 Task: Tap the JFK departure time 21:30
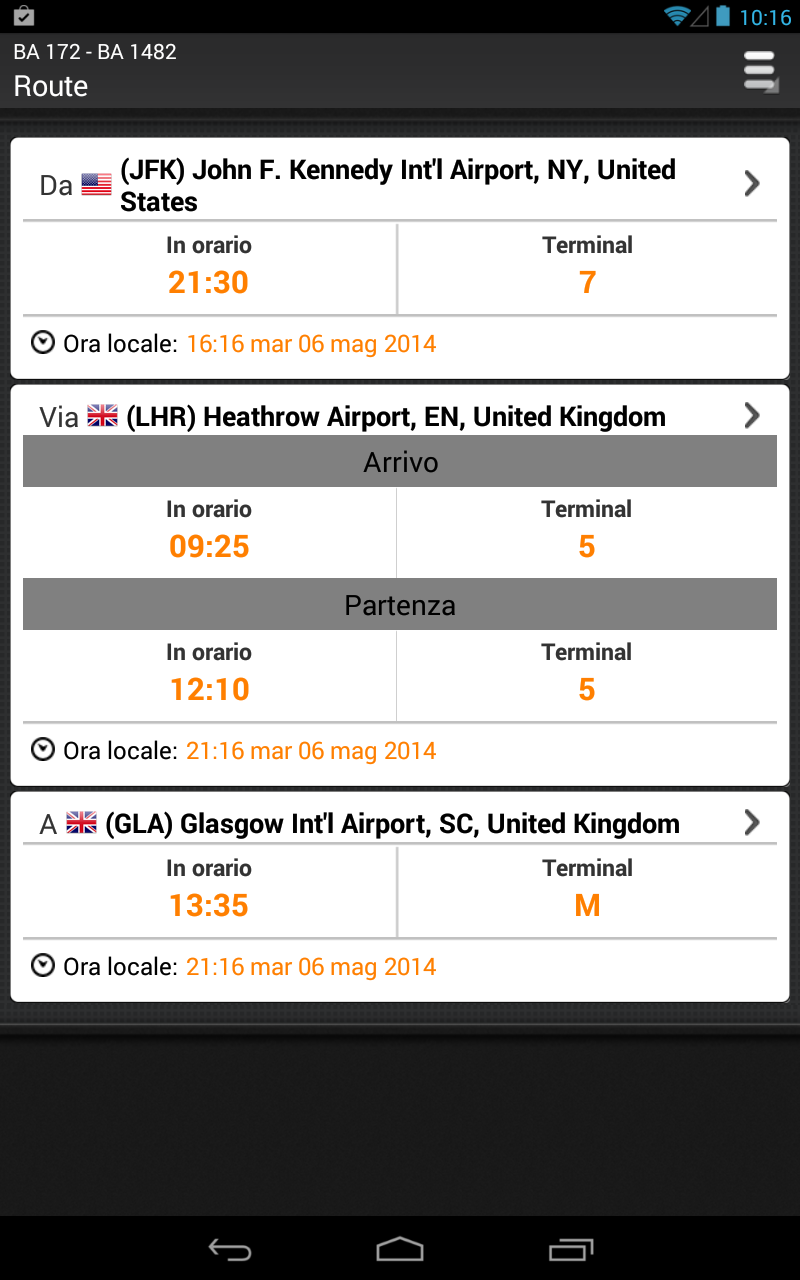point(208,283)
